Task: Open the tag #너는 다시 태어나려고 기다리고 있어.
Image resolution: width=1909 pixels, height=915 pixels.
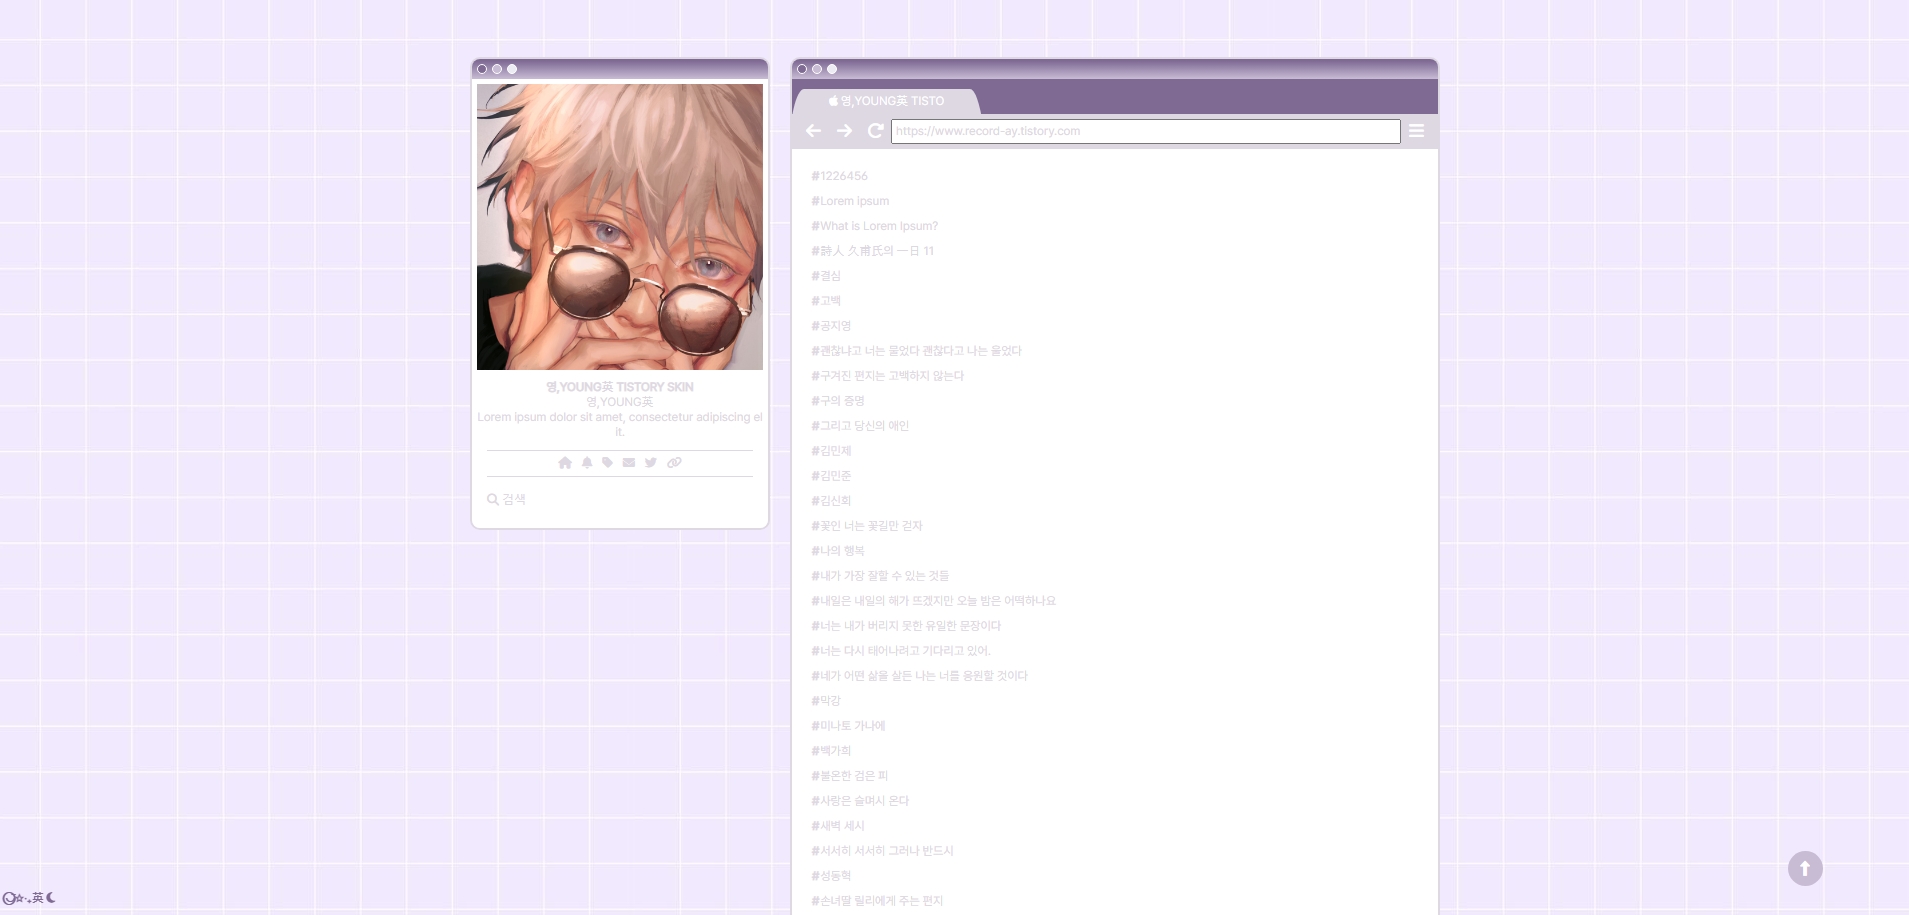Action: [x=901, y=651]
